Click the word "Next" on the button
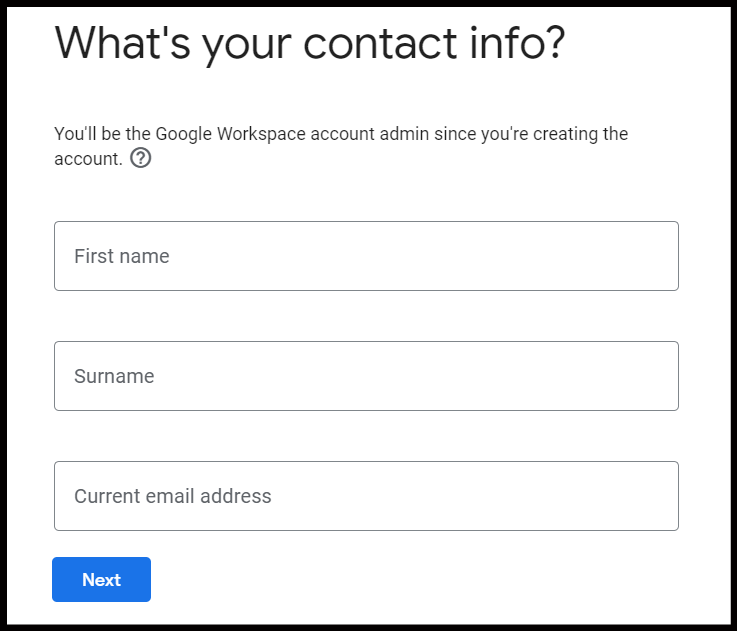Viewport: 737px width, 631px height. pyautogui.click(x=102, y=579)
